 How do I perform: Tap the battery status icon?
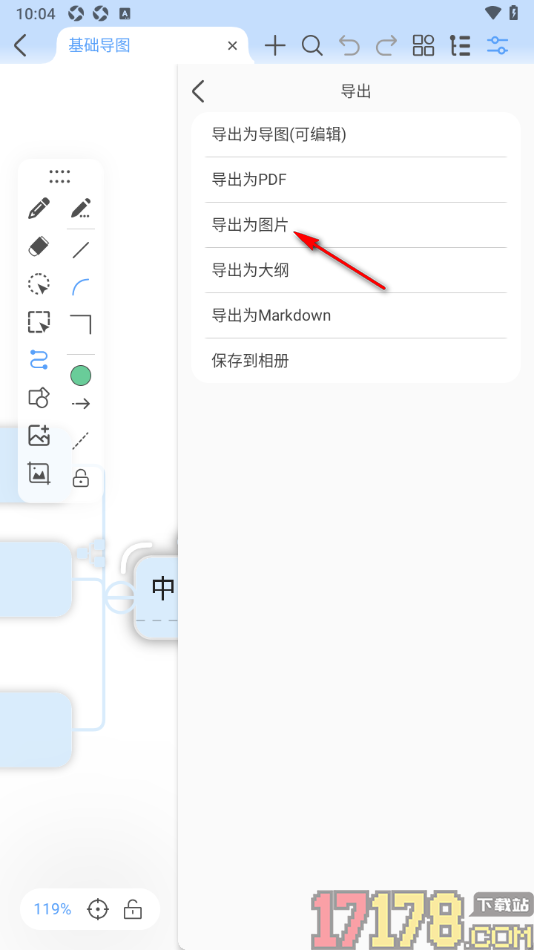coord(514,13)
